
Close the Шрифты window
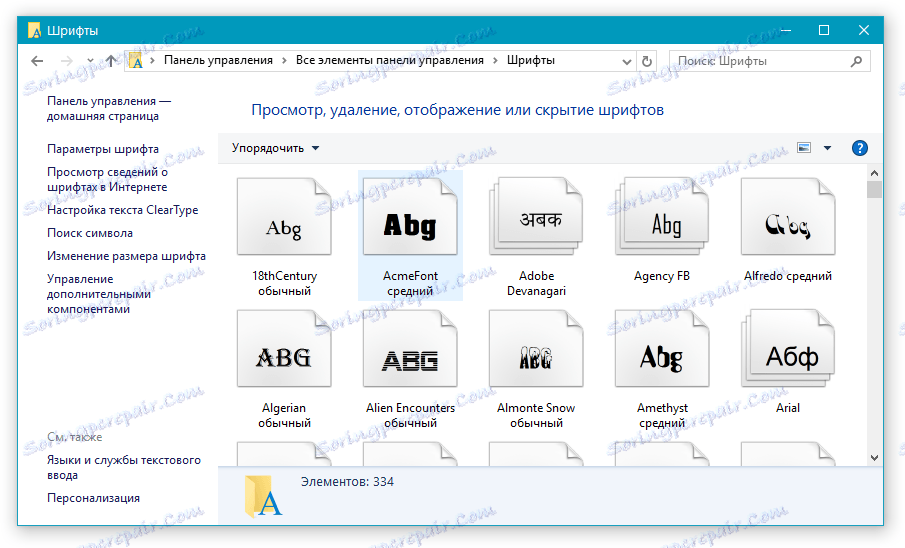click(863, 30)
